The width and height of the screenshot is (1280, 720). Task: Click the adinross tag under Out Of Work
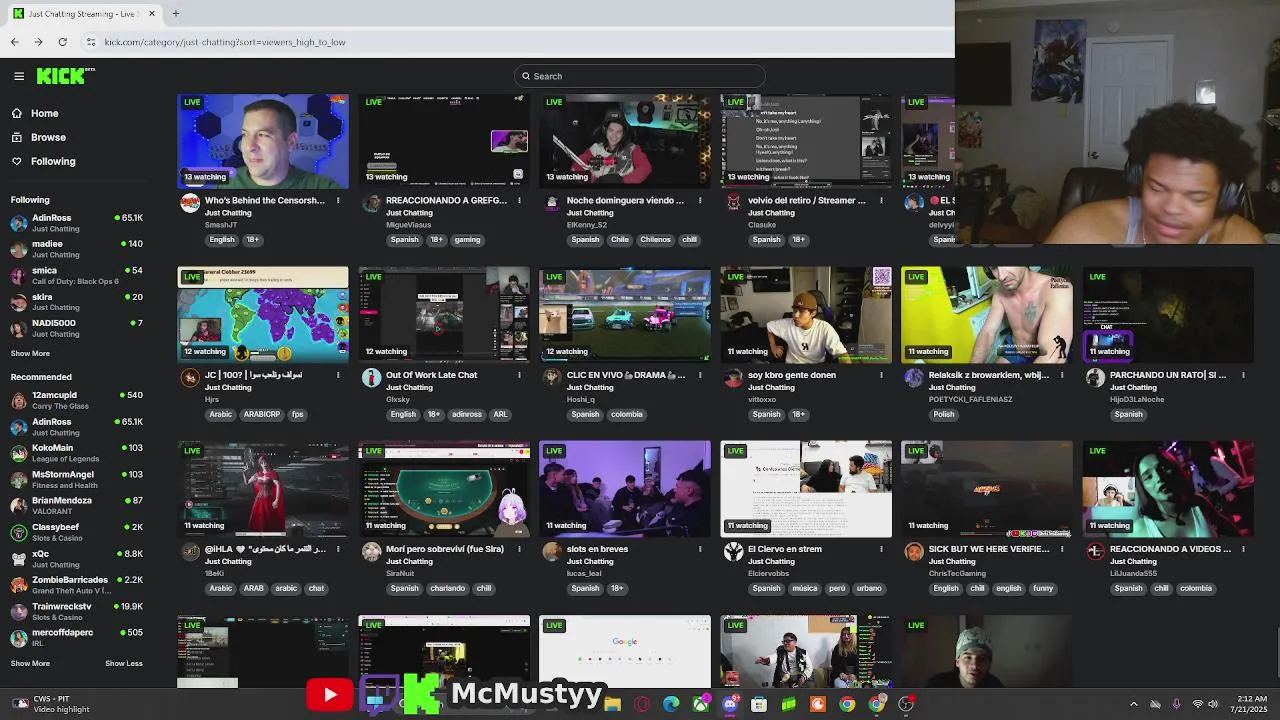click(466, 414)
